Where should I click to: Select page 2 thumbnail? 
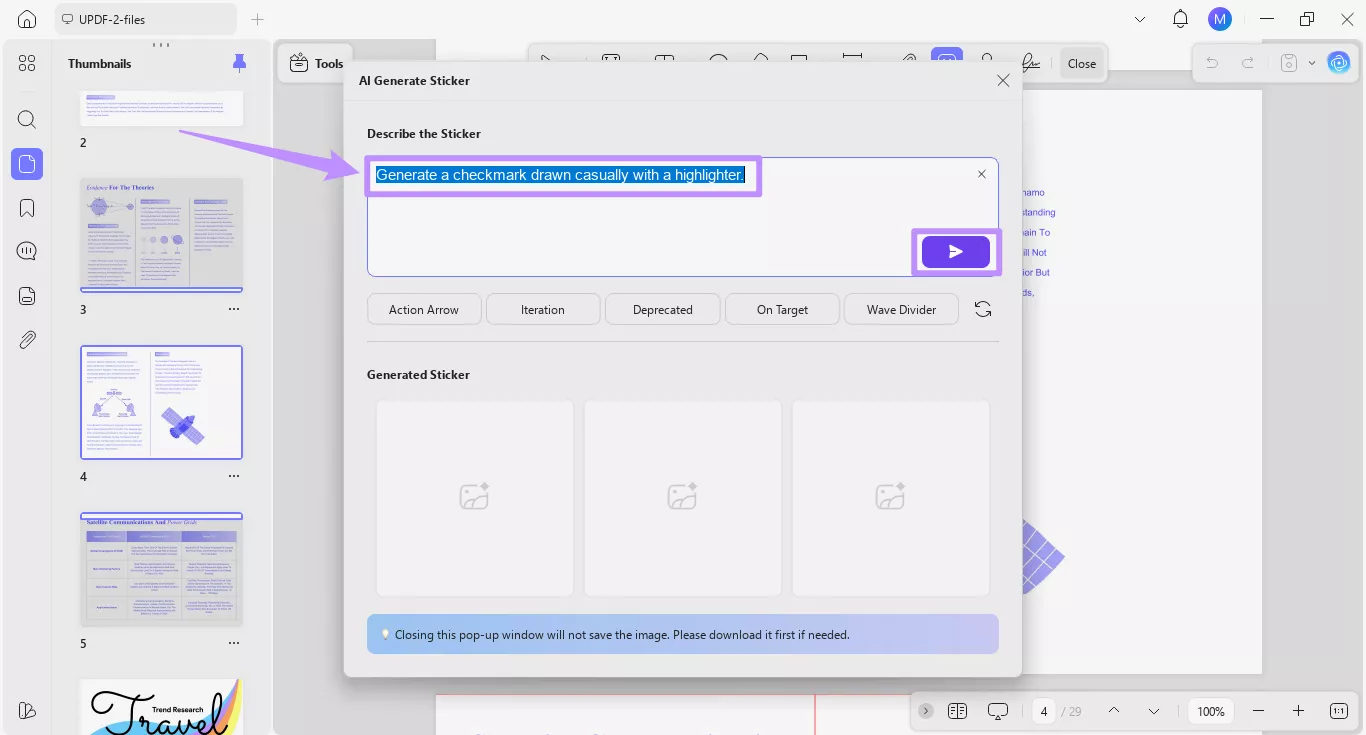click(162, 108)
